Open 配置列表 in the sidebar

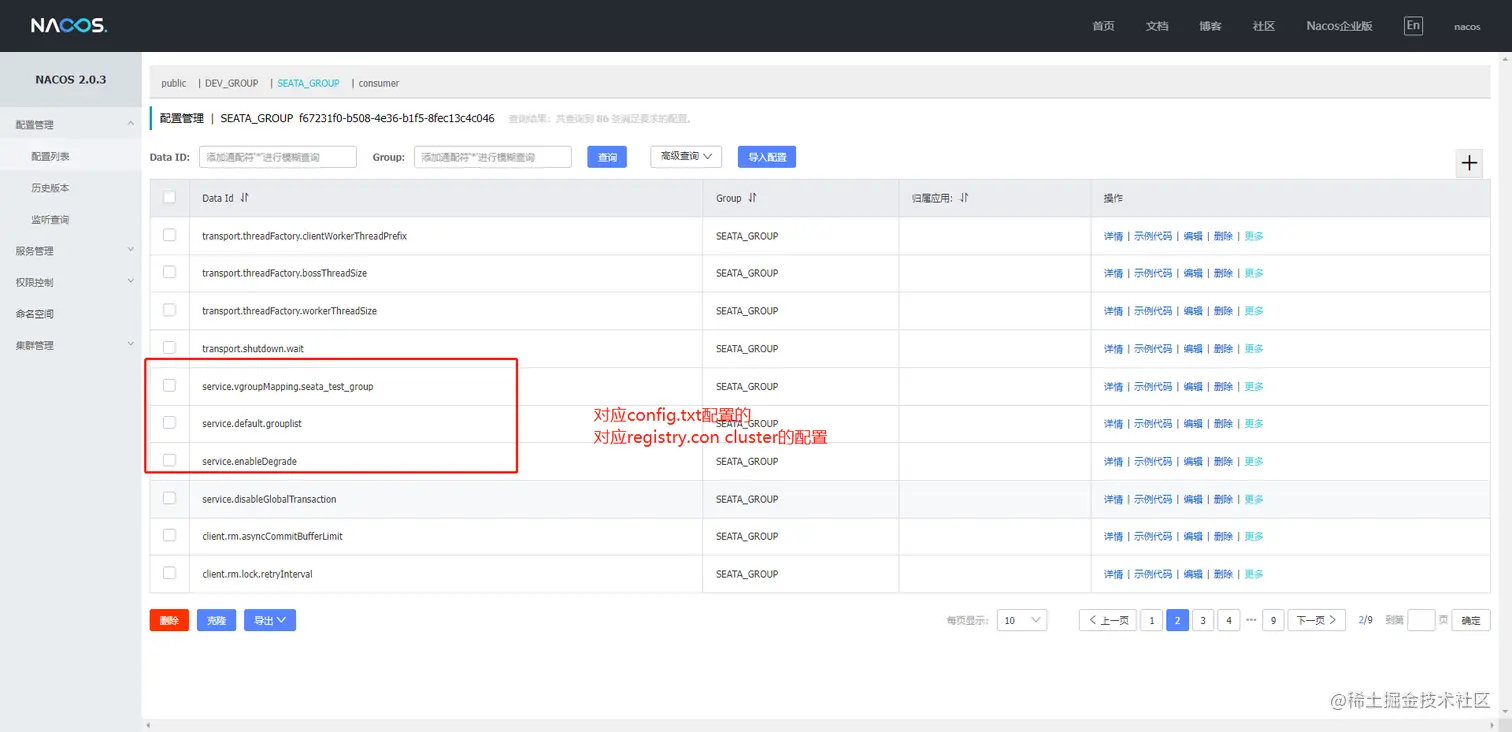click(x=50, y=157)
